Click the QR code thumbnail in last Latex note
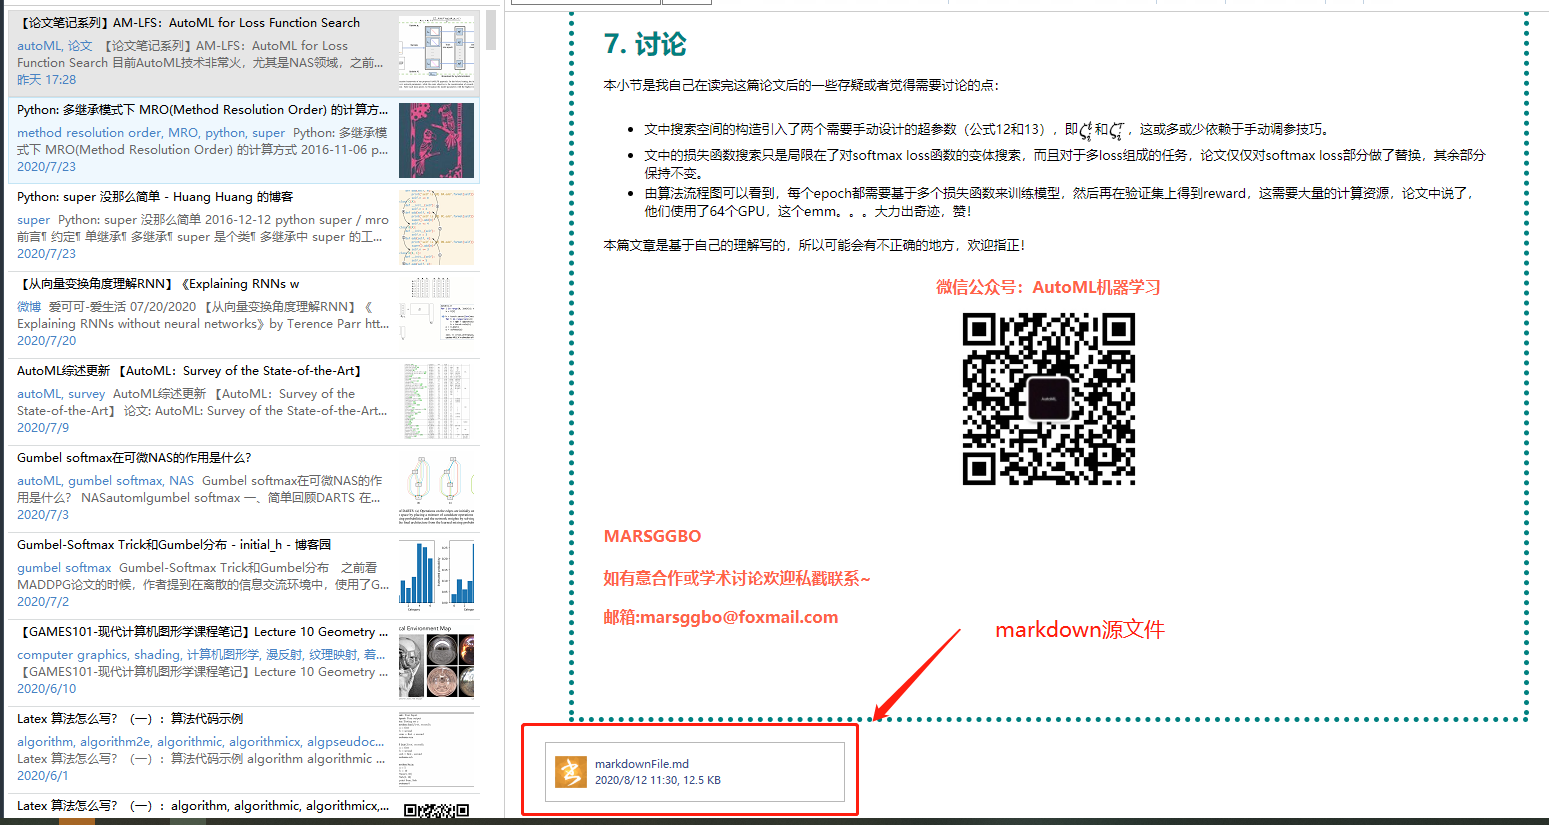 point(437,810)
